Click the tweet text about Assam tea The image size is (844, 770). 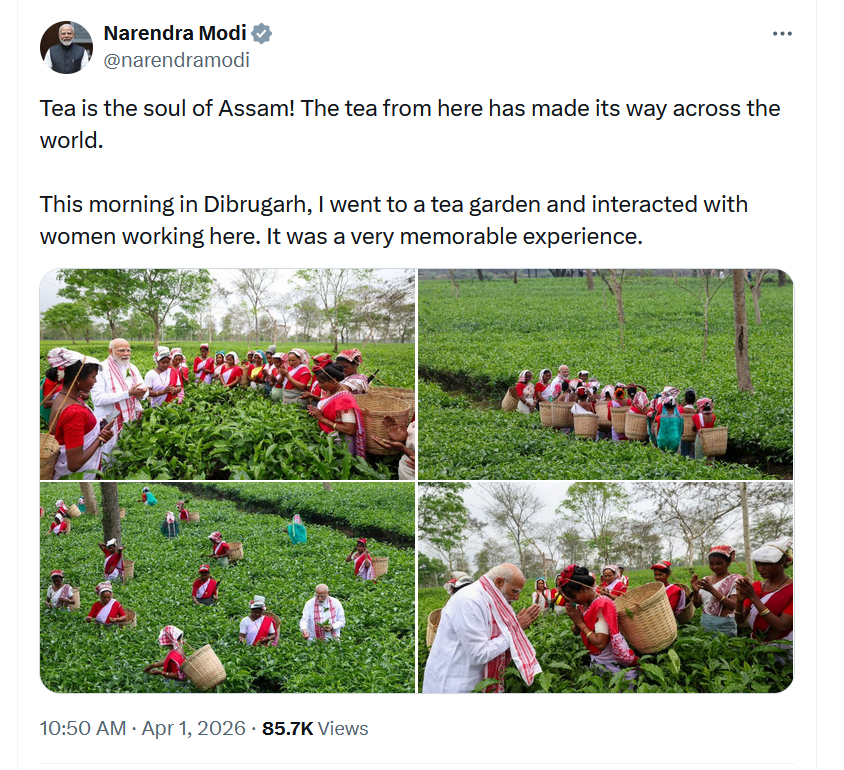pos(410,124)
